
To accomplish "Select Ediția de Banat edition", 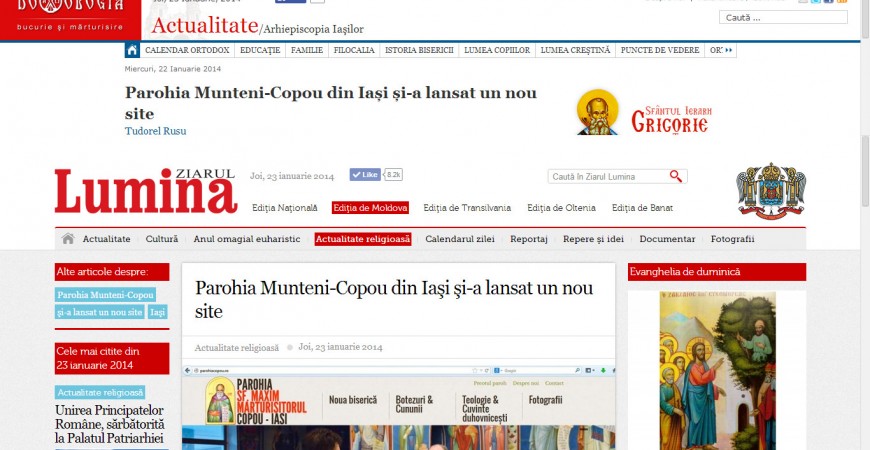I will 643,208.
